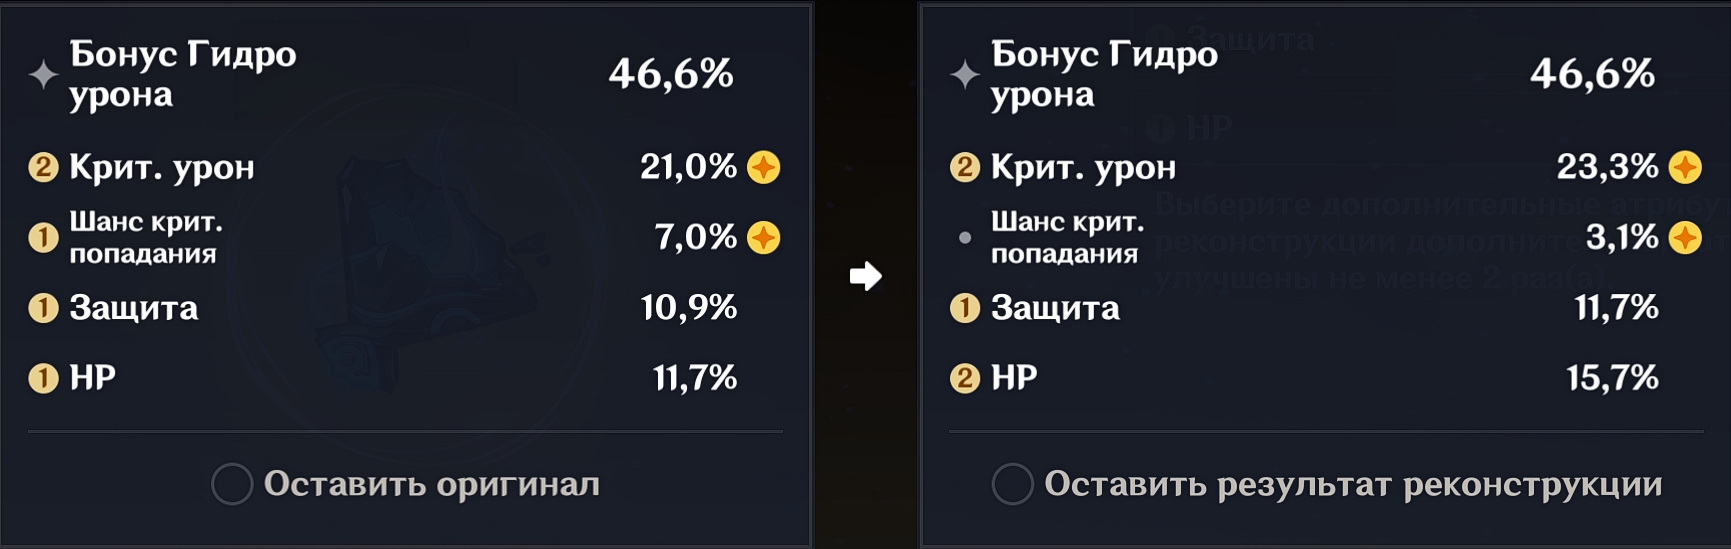Click upgrade badge 2 beside left Крит. урон
This screenshot has width=1731, height=549.
click(43, 167)
